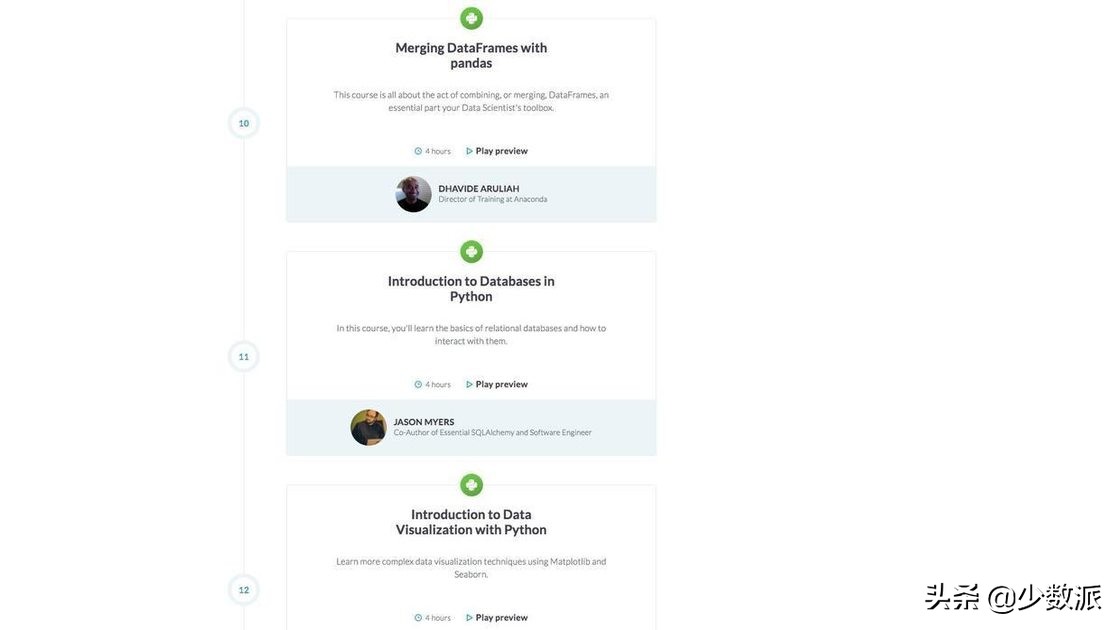Click green icon above Data Visualization course
This screenshot has height=630, width=1120.
pyautogui.click(x=471, y=485)
